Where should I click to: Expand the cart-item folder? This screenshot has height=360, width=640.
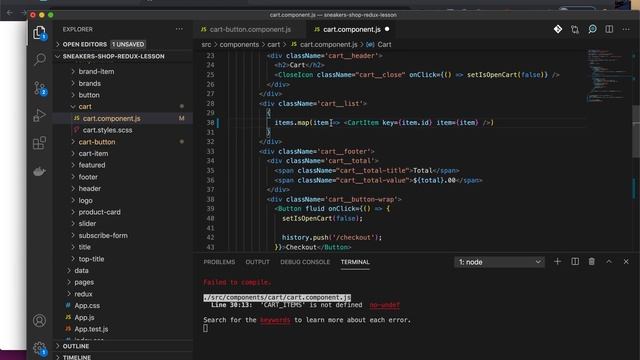93,153
